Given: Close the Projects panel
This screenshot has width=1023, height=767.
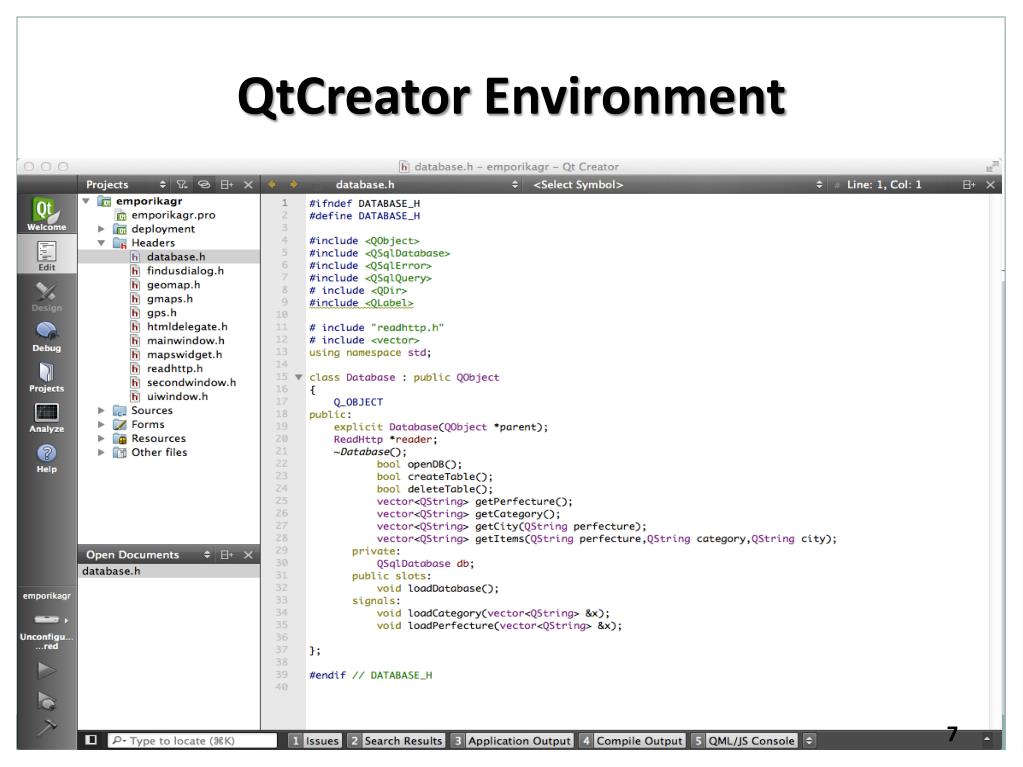Looking at the screenshot, I should tap(249, 185).
